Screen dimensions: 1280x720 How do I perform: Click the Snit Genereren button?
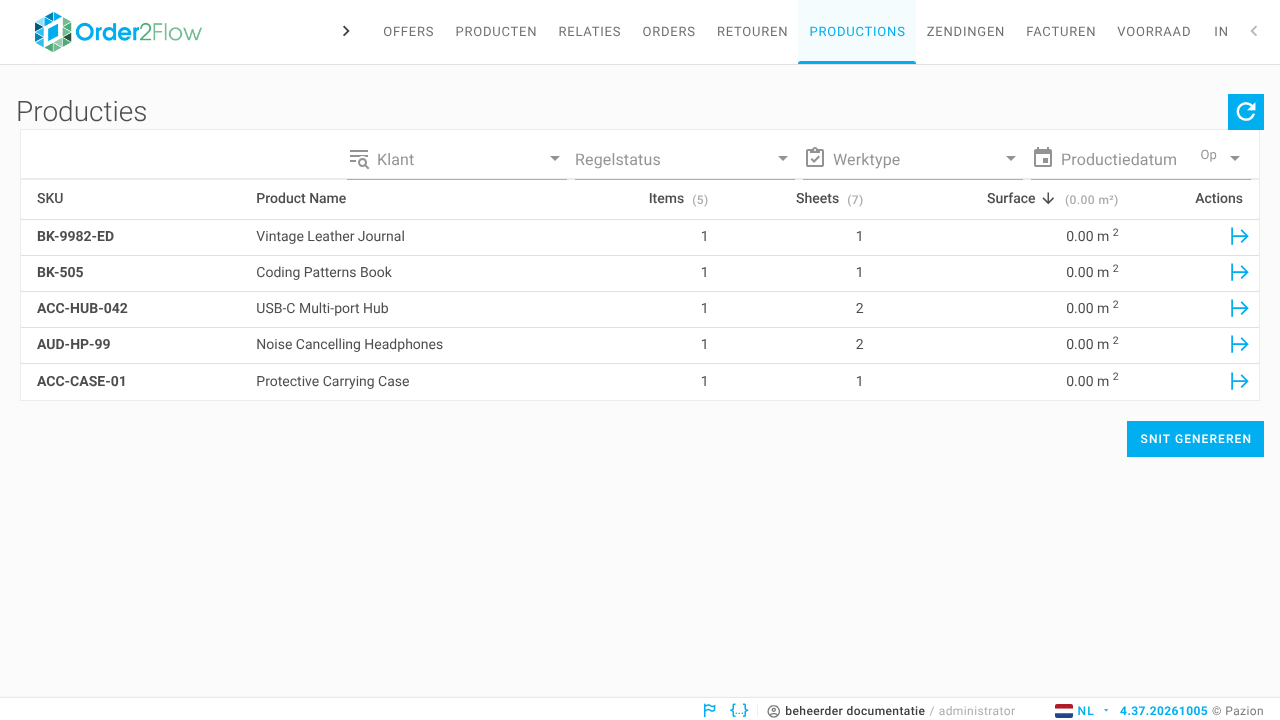[x=1195, y=439]
